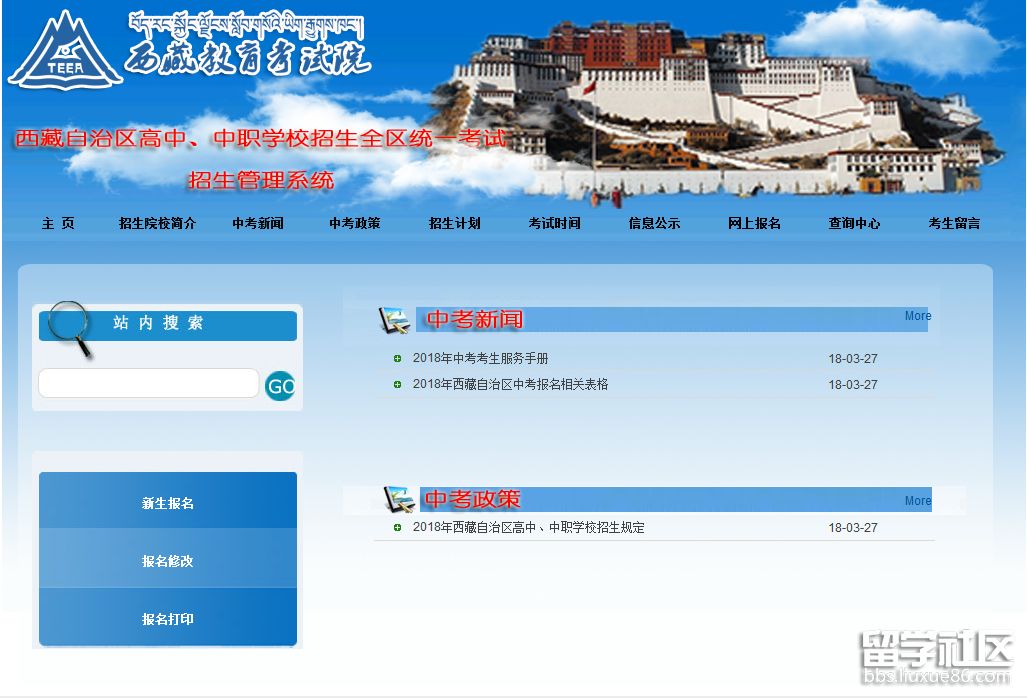Click the 报名修改 sidebar button
The height and width of the screenshot is (698, 1027).
tap(167, 561)
